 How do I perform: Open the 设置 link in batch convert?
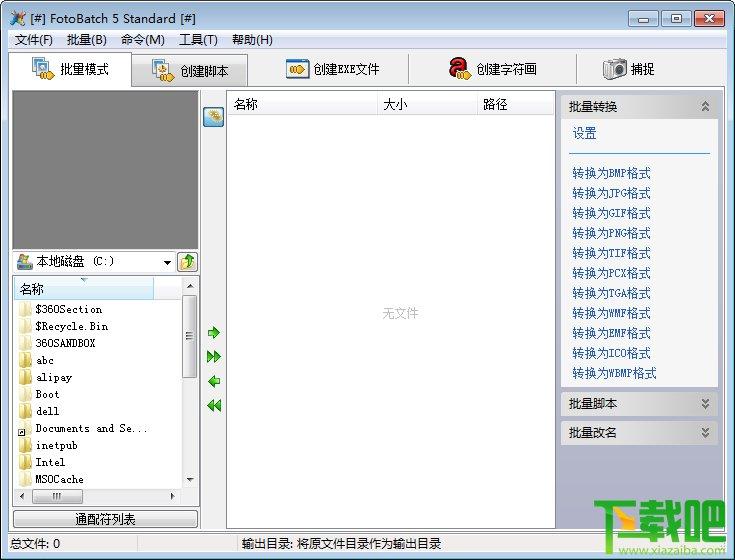pyautogui.click(x=584, y=134)
